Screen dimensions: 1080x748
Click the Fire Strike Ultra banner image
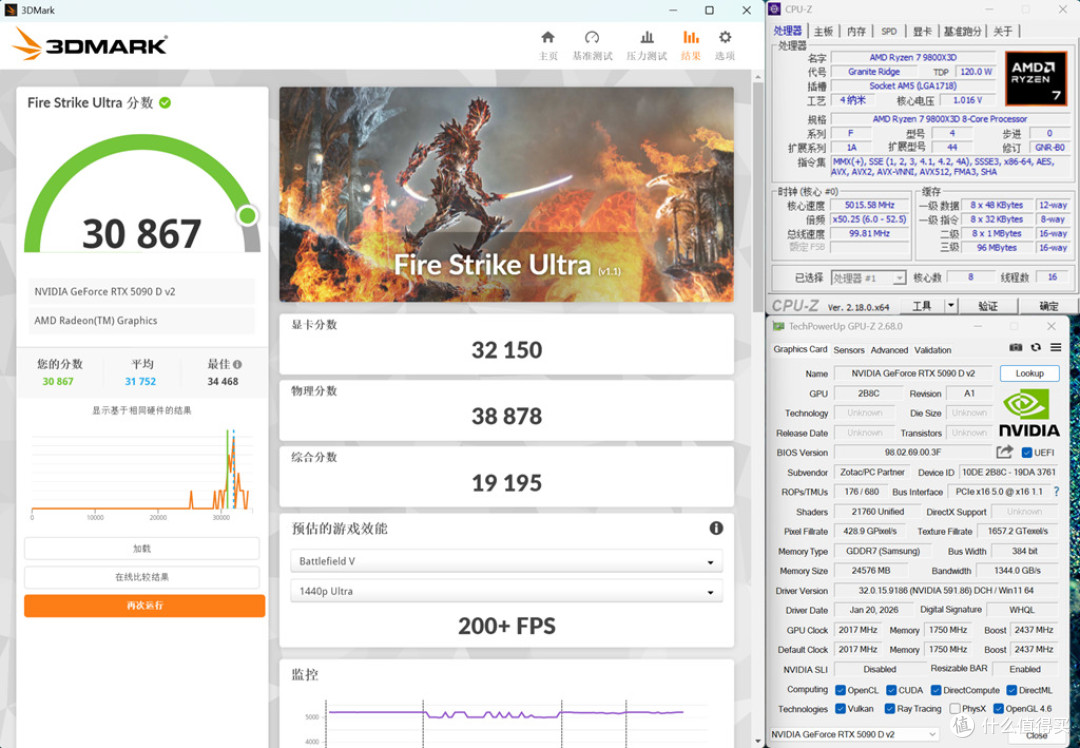506,194
